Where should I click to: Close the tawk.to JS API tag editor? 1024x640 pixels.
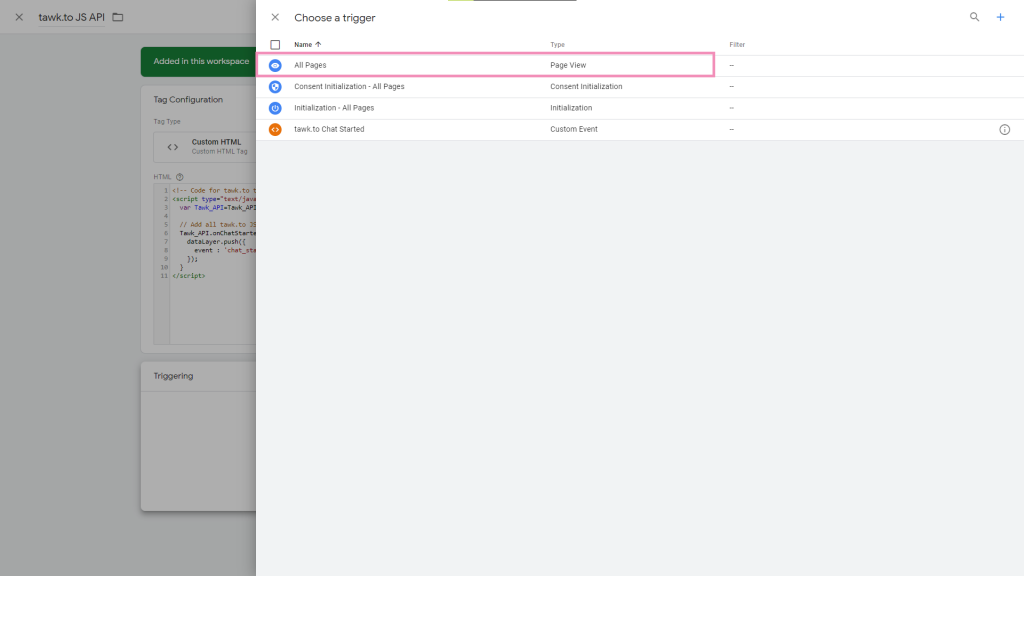click(19, 18)
